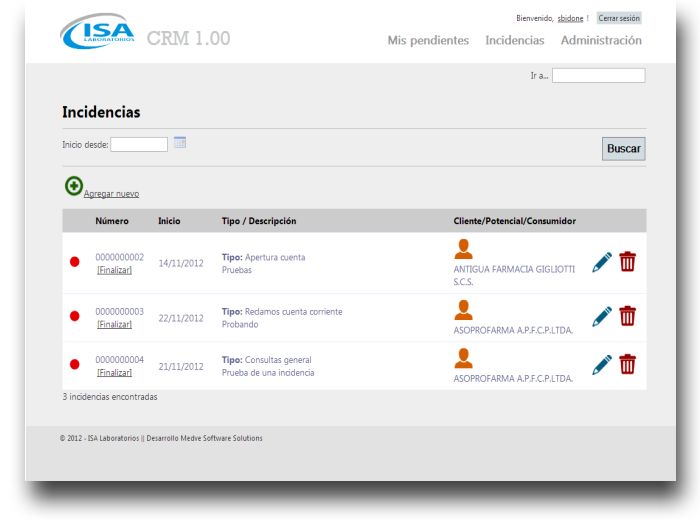Focus the Inicio desde date field

pos(139,144)
